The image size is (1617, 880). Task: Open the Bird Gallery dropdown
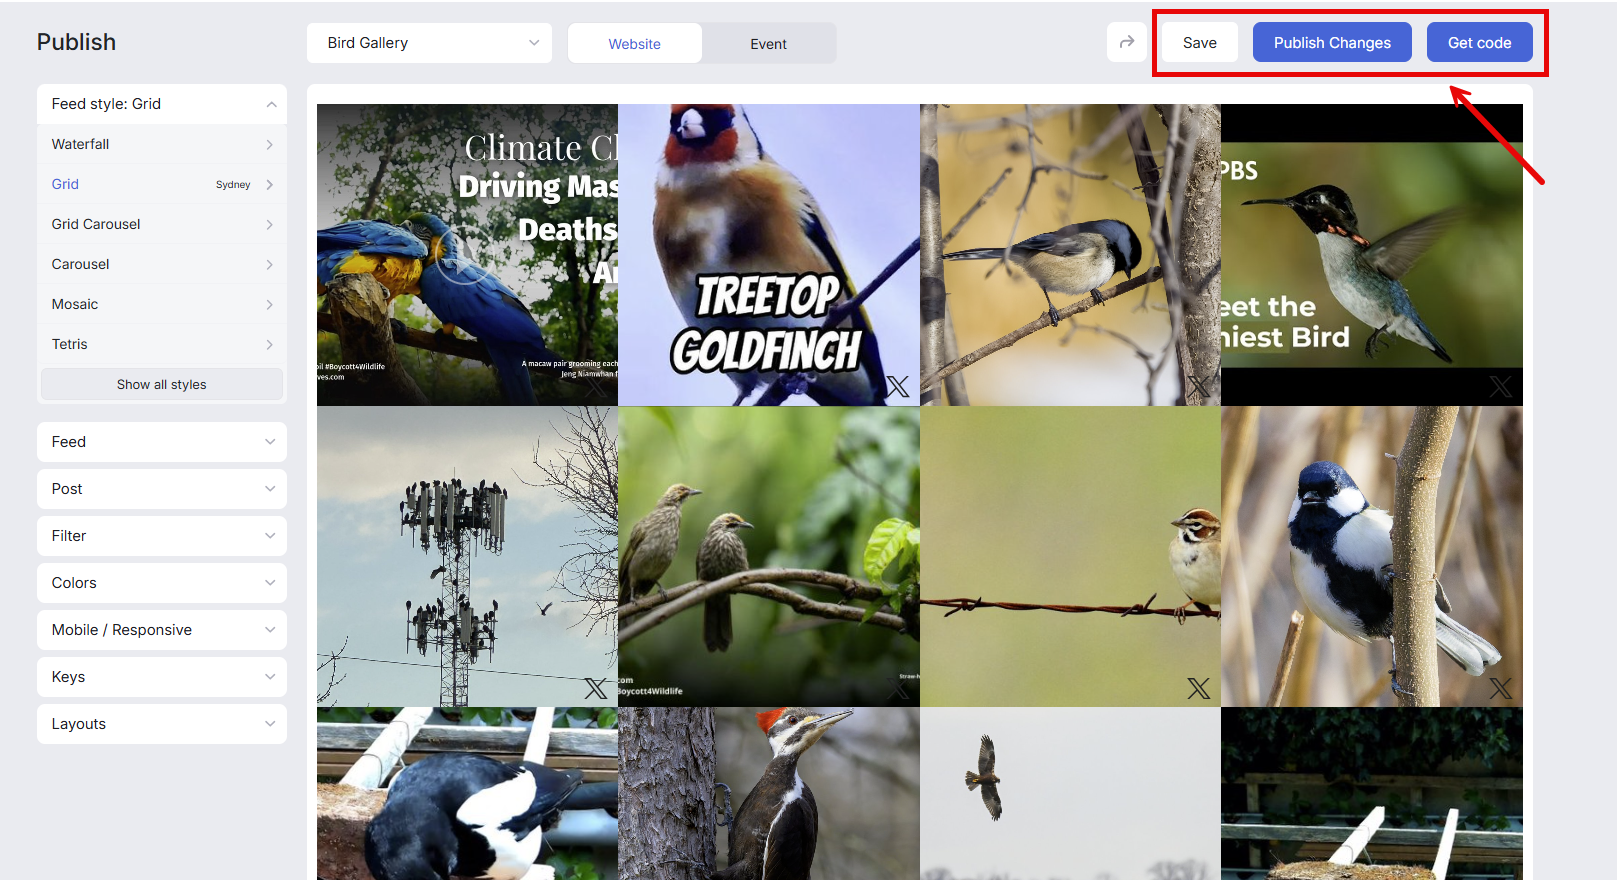430,43
